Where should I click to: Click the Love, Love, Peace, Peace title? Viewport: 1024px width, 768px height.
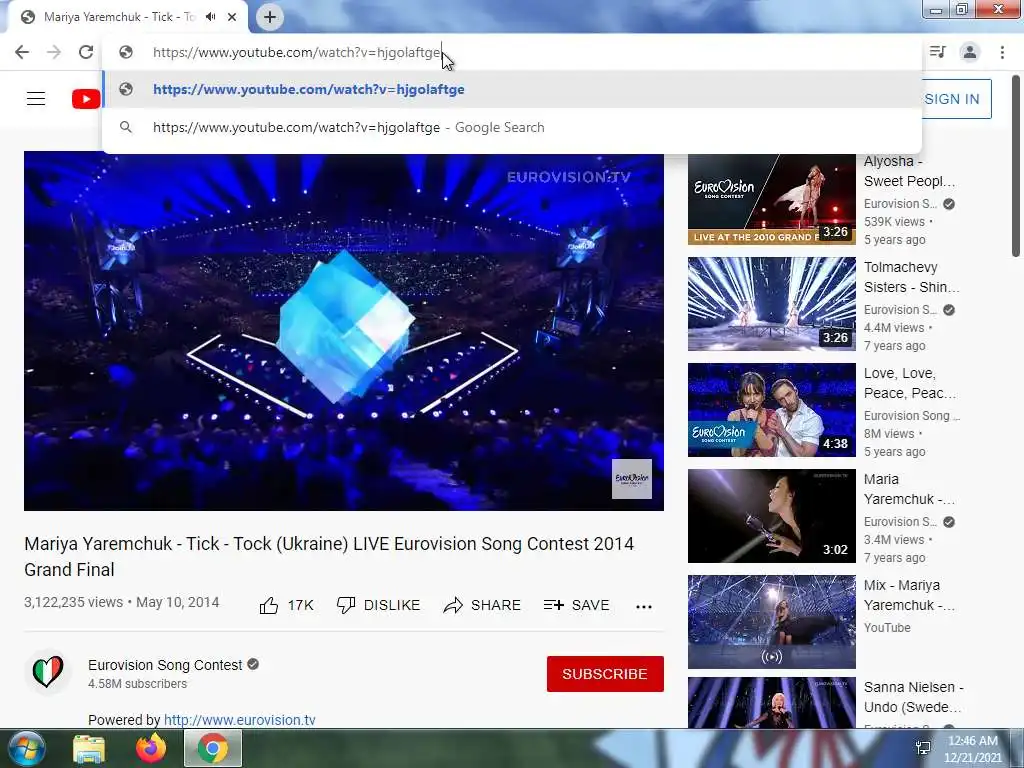tap(910, 383)
